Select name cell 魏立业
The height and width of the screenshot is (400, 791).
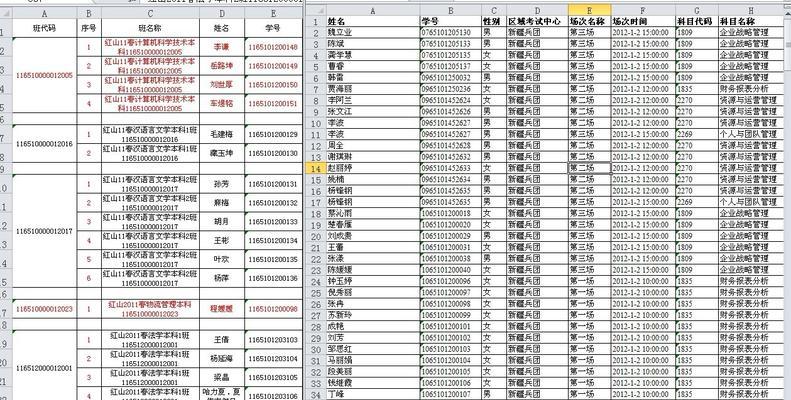click(x=373, y=33)
